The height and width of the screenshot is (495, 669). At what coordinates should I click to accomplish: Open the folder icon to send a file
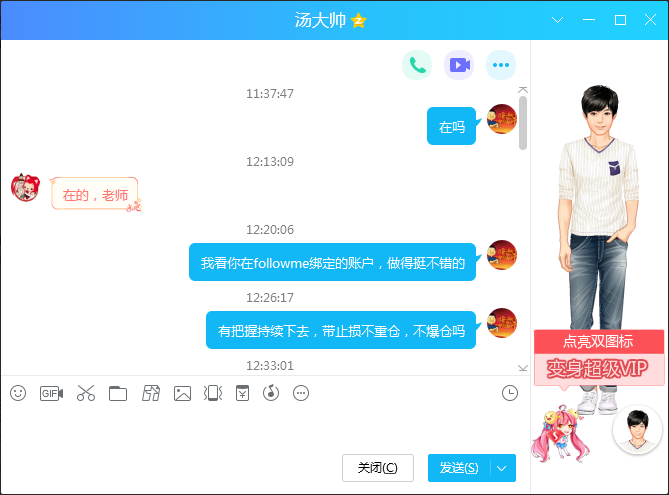(118, 393)
